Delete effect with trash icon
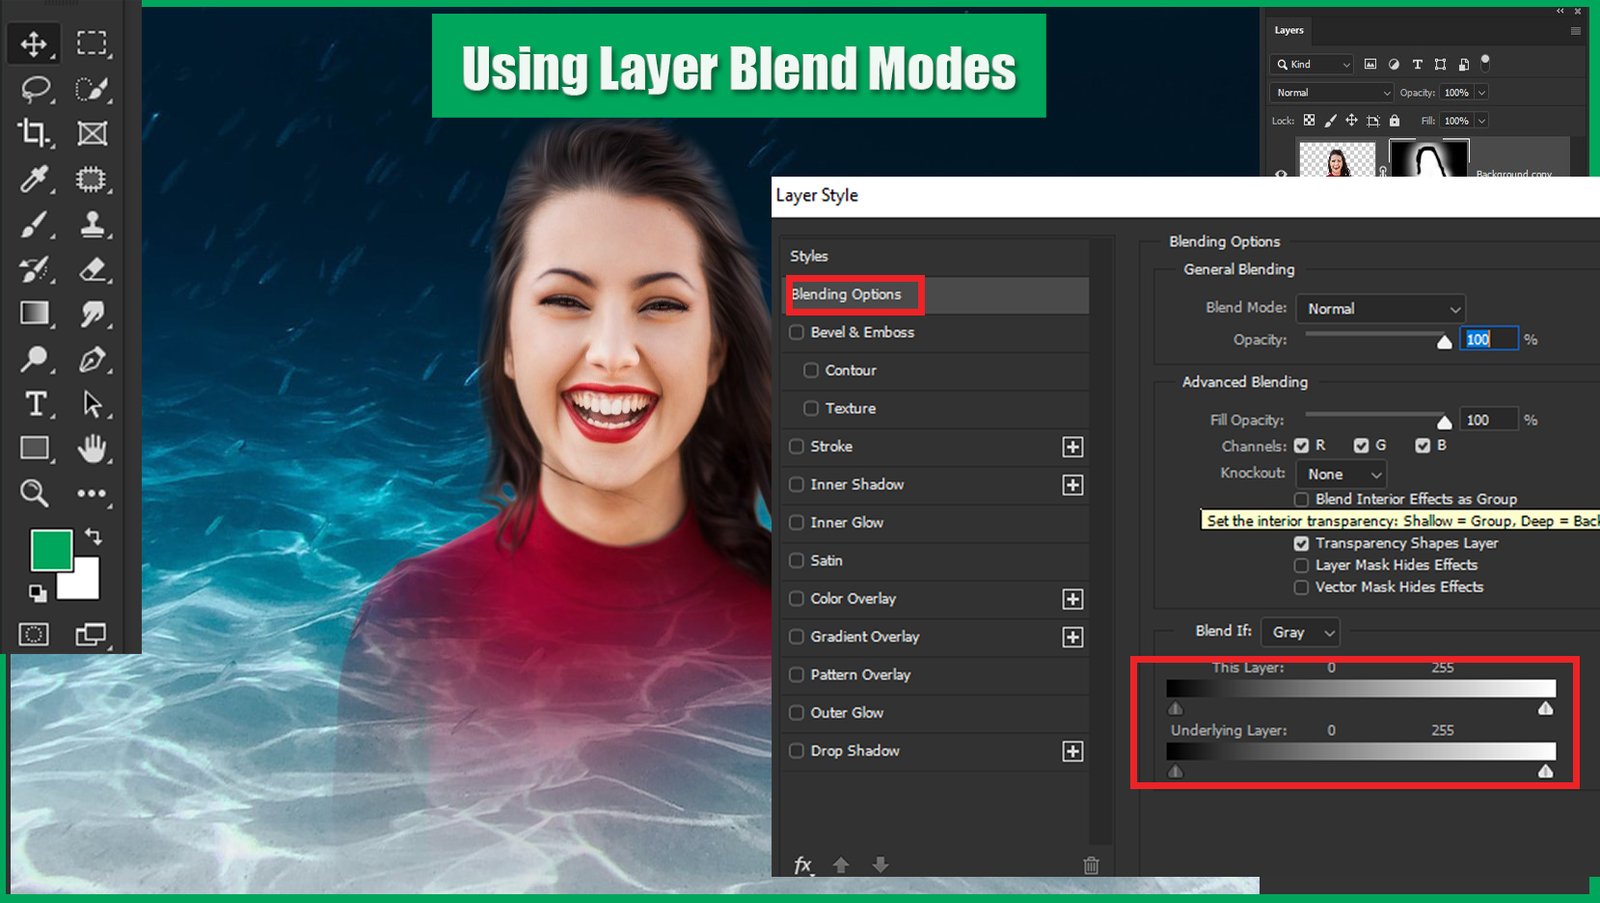 [x=1091, y=865]
